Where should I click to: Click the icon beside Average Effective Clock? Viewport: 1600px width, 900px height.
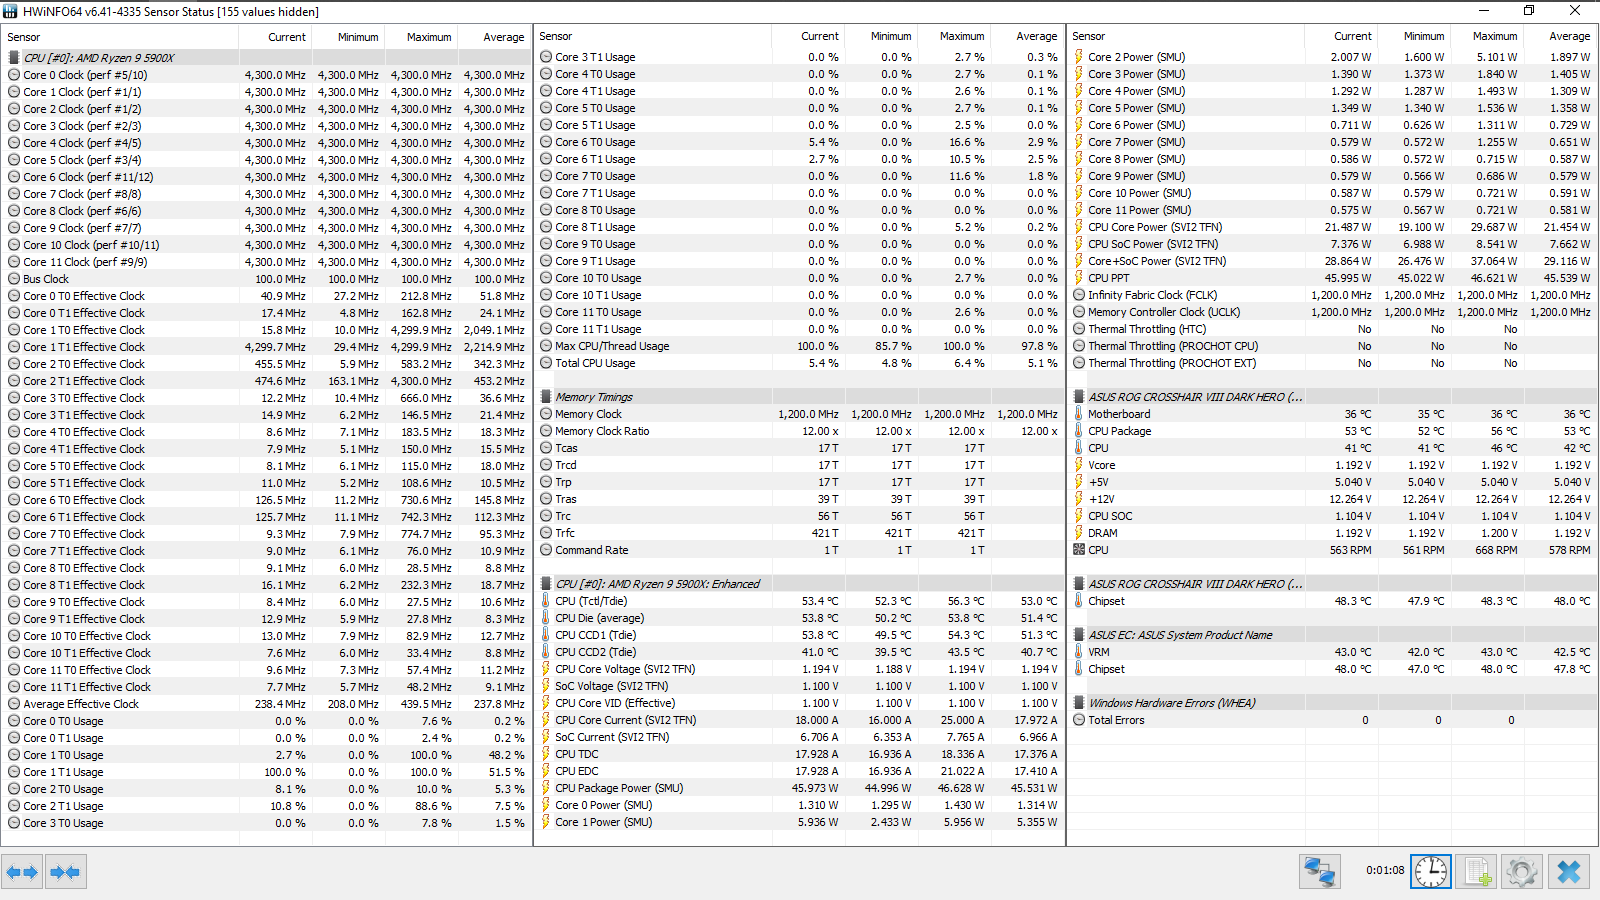[14, 704]
